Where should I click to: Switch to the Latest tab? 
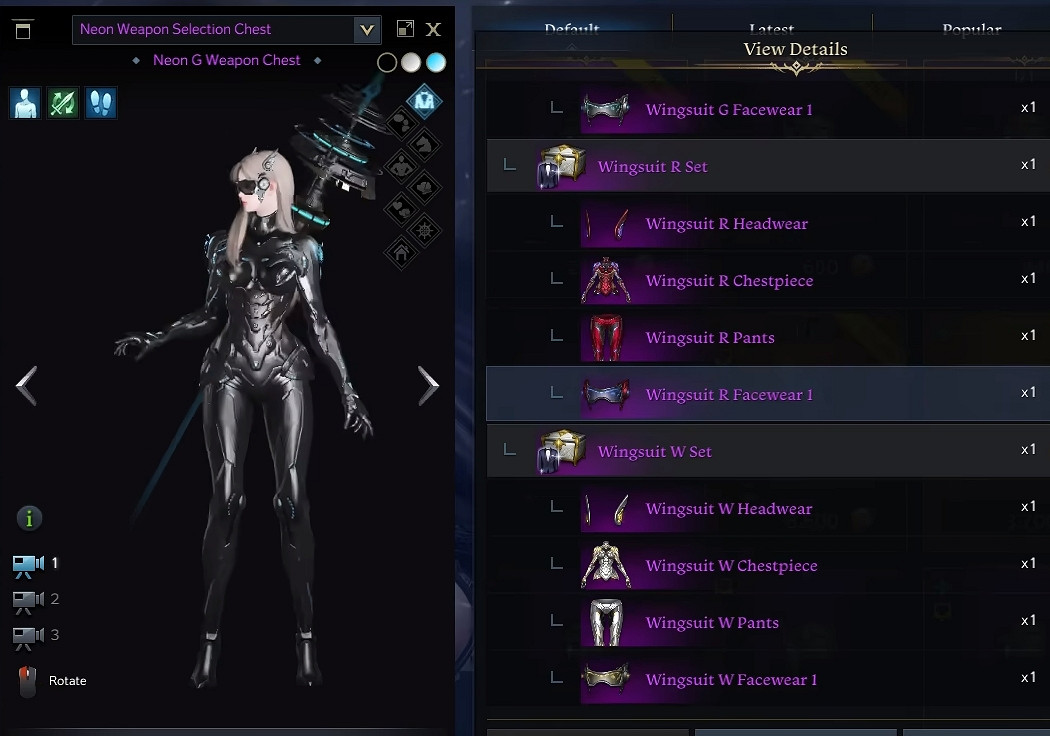771,28
